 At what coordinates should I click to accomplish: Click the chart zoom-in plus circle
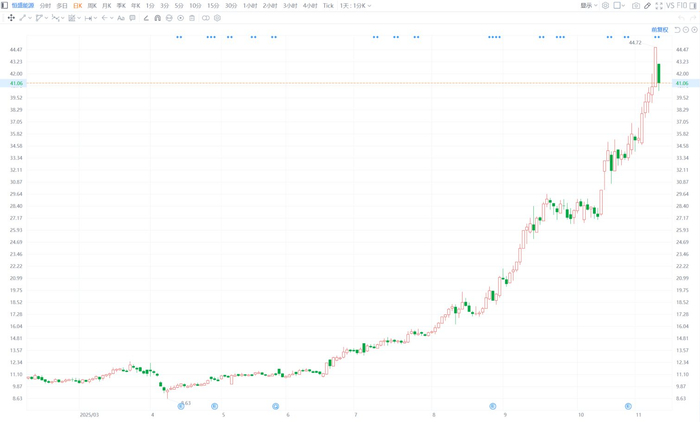click(x=694, y=29)
